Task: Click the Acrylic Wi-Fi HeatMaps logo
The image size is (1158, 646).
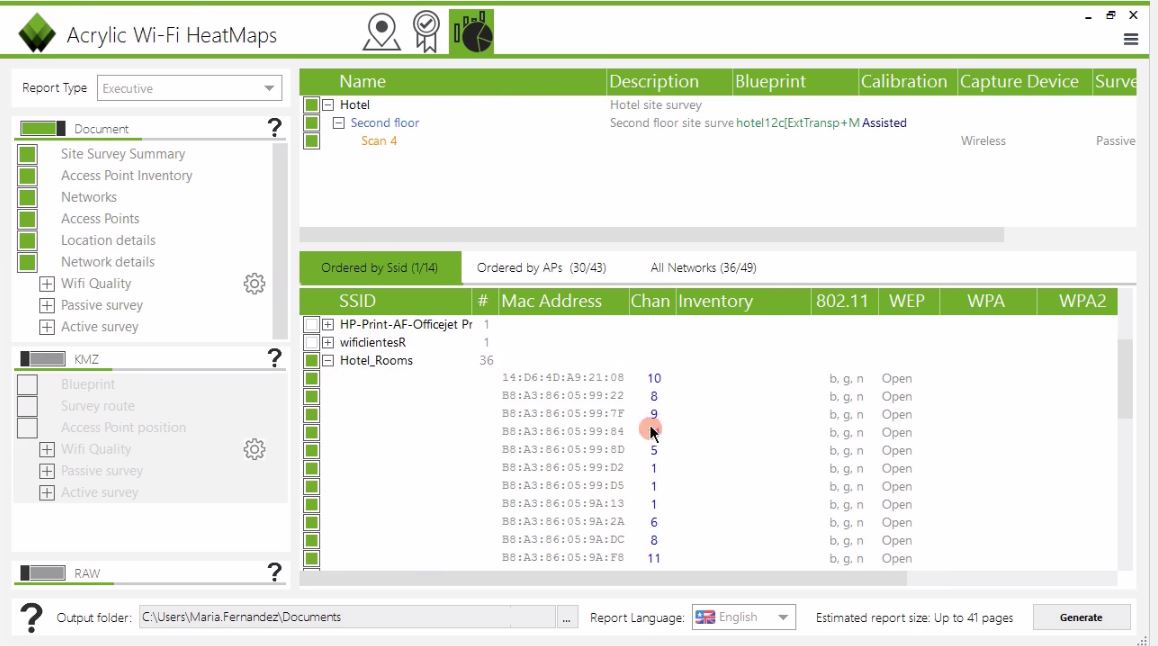Action: tap(37, 33)
